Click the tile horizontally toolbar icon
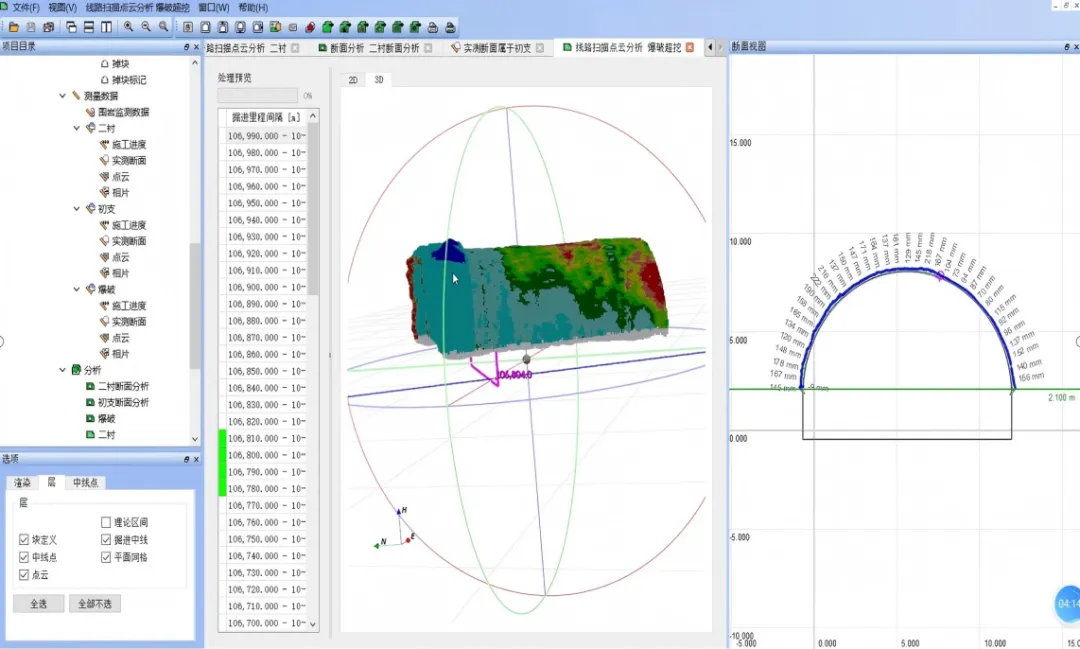The height and width of the screenshot is (649, 1080). pos(89,27)
